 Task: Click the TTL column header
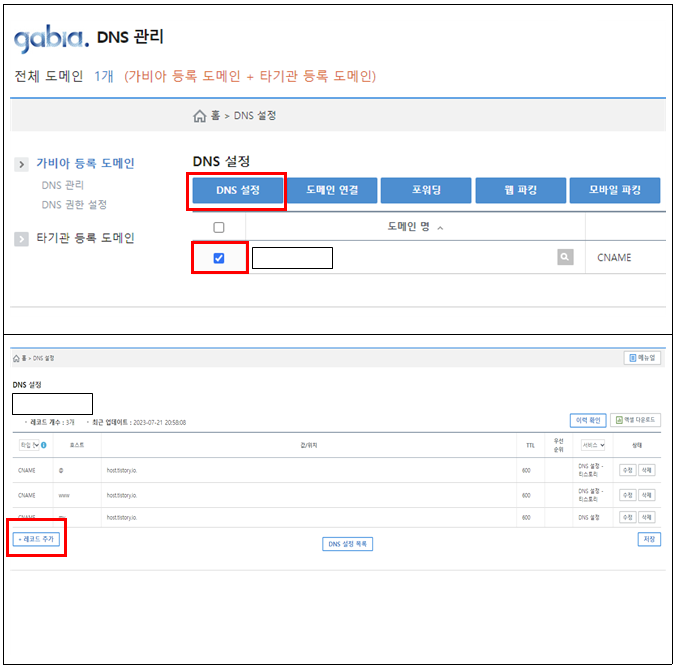pyautogui.click(x=530, y=445)
